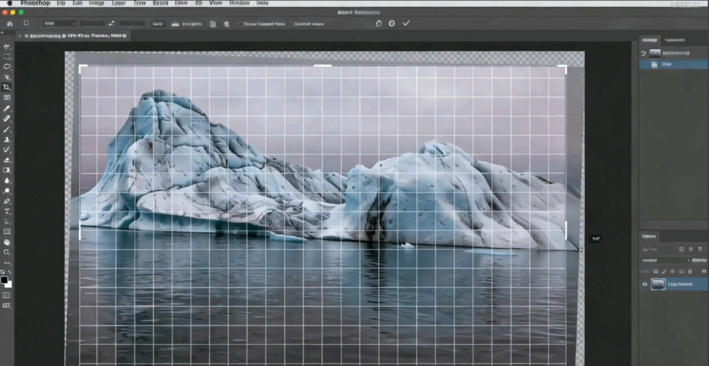Select the Frame tool
Image resolution: width=709 pixels, height=366 pixels.
(7, 98)
